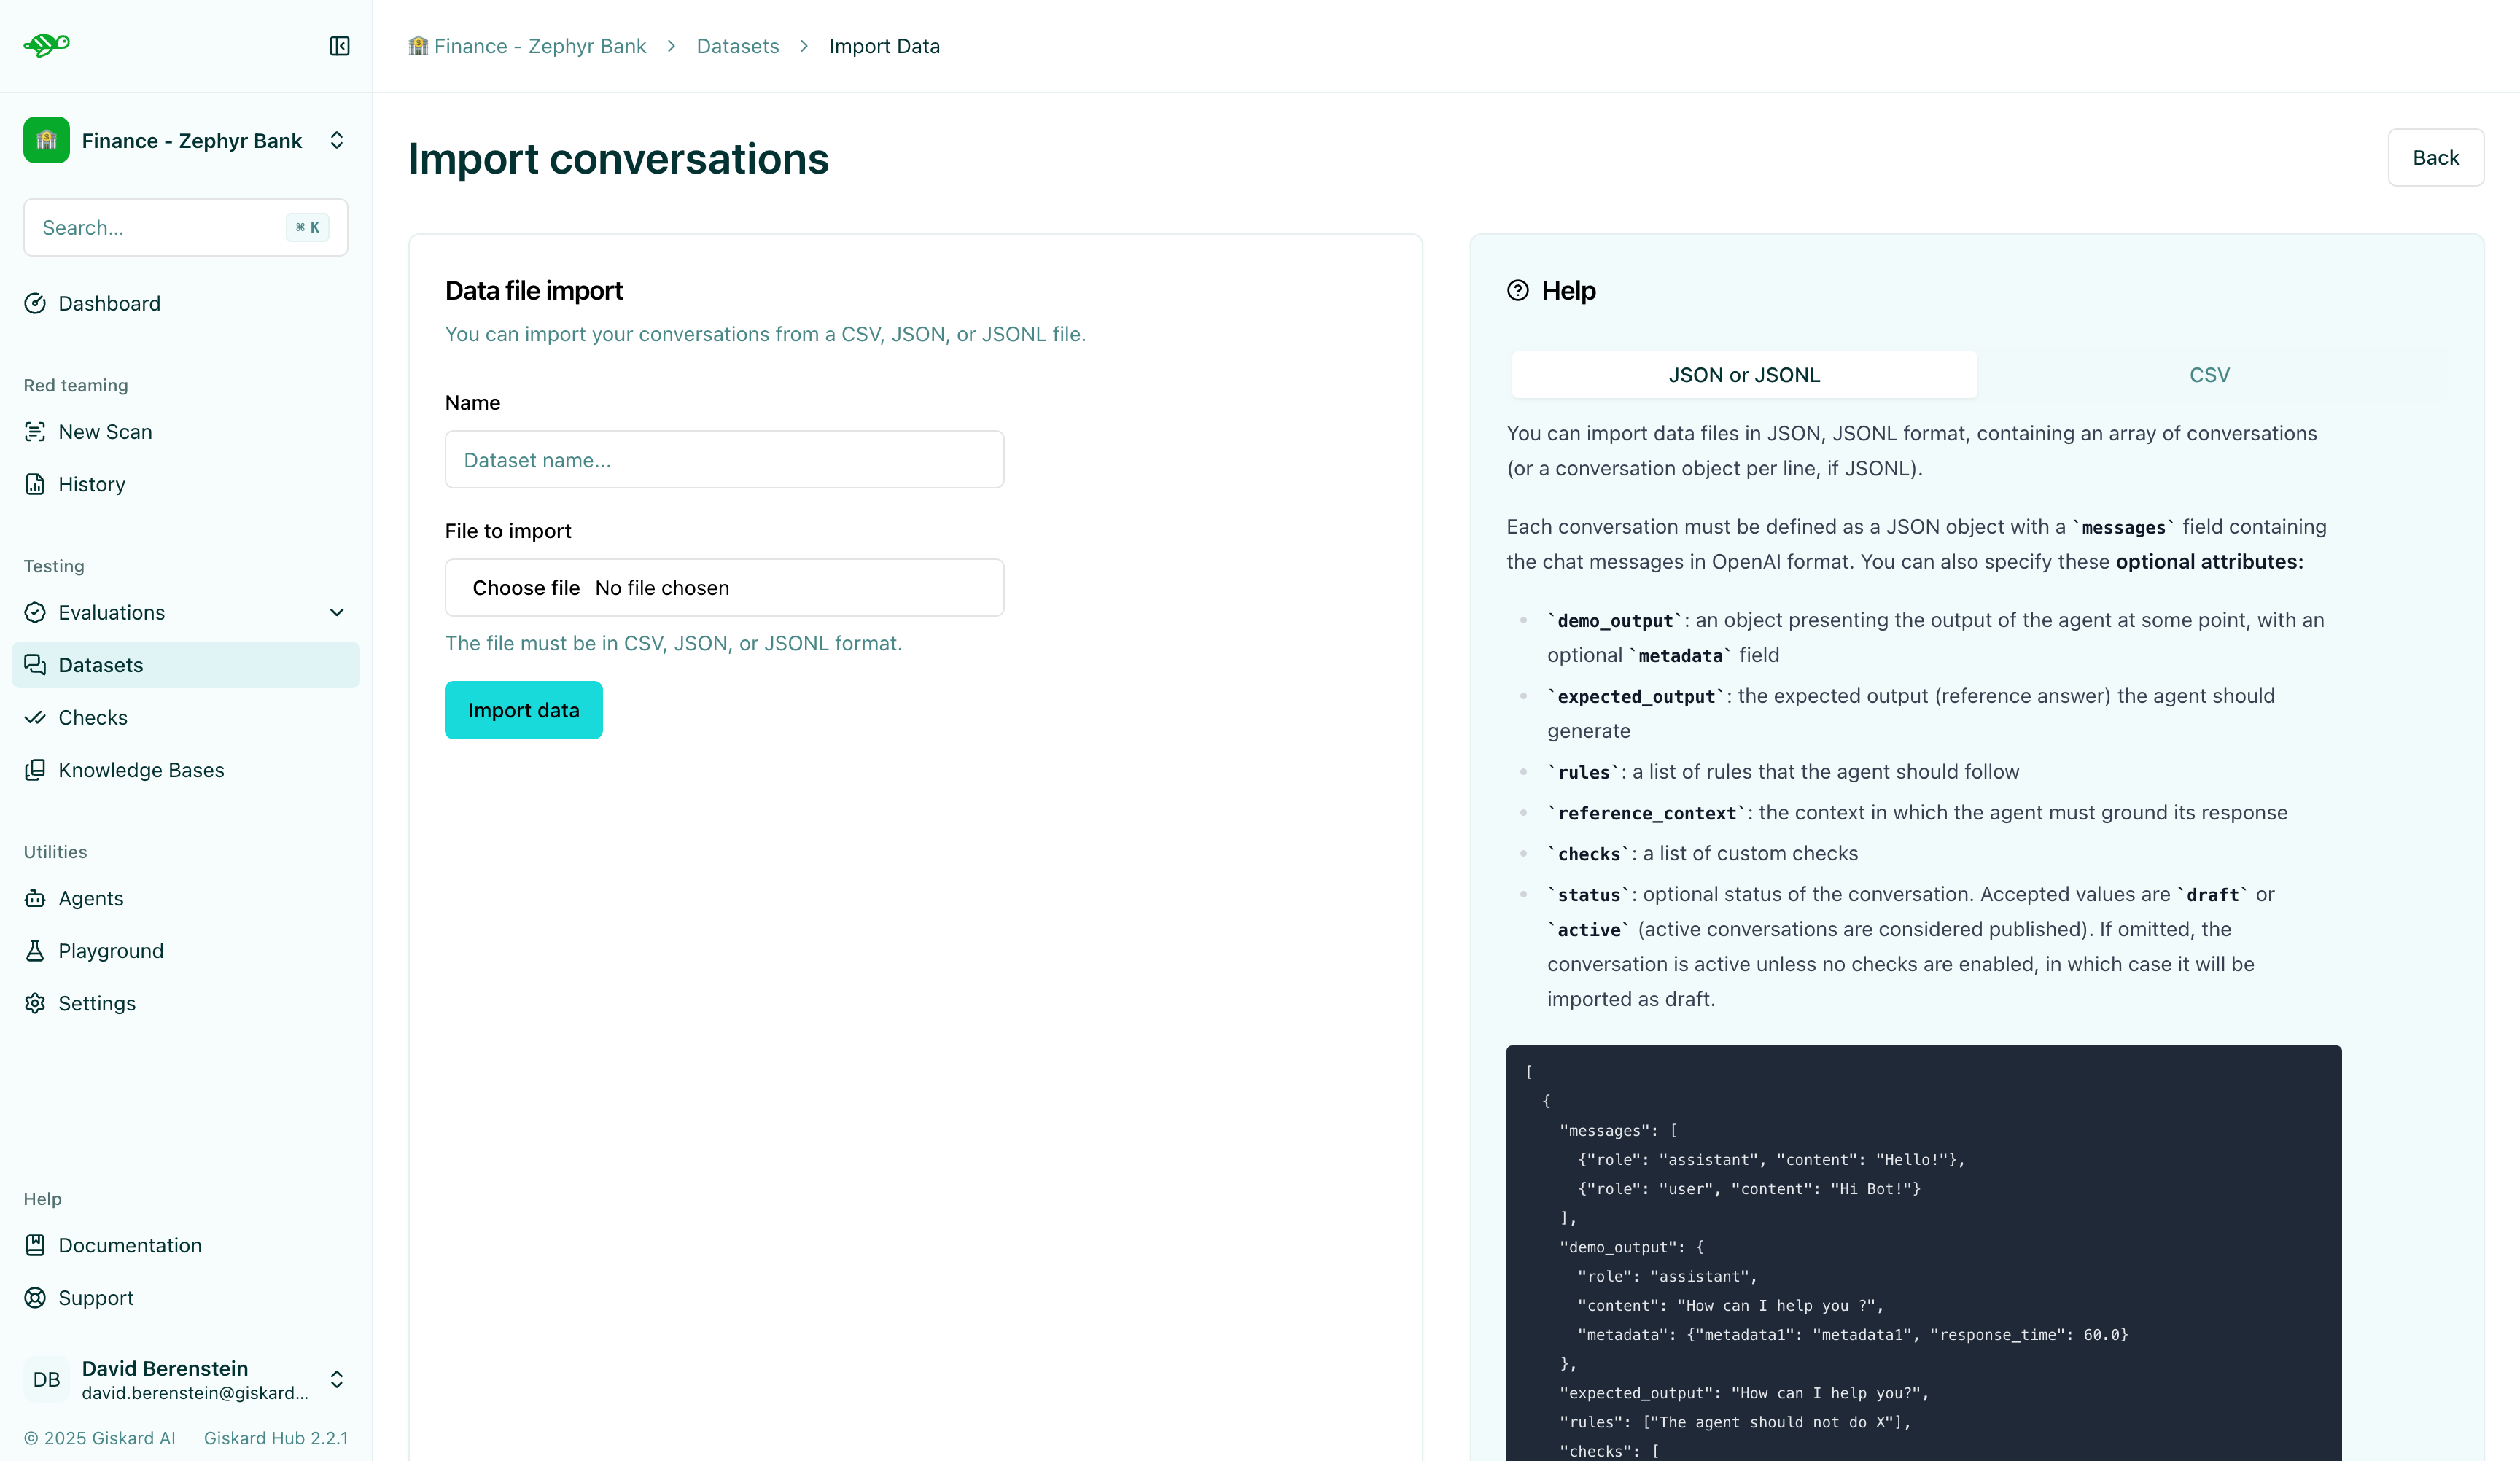Choose a file to import

coord(527,588)
